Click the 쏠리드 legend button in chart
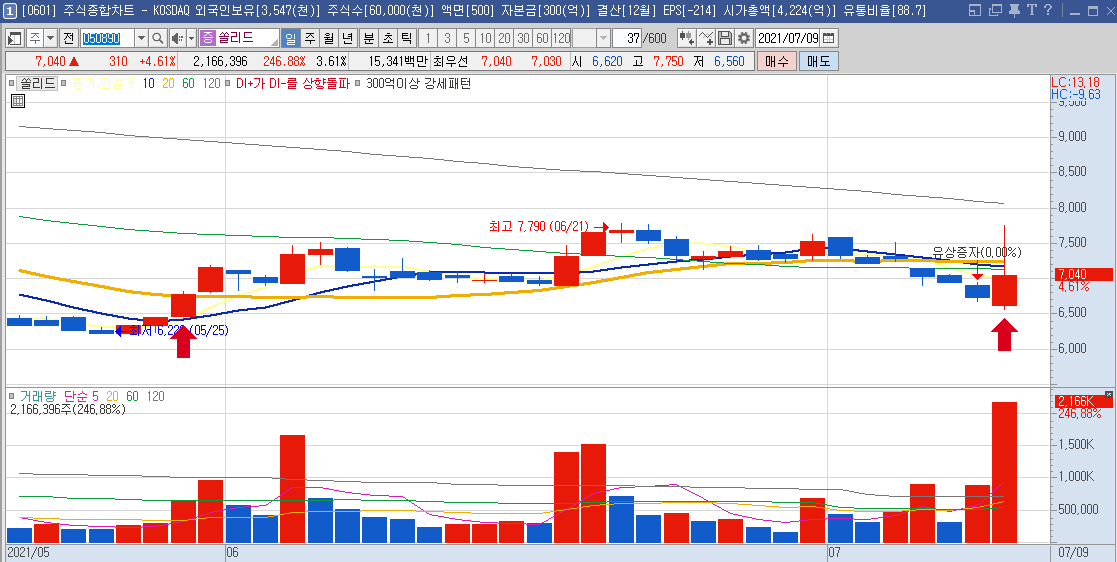 coord(37,83)
